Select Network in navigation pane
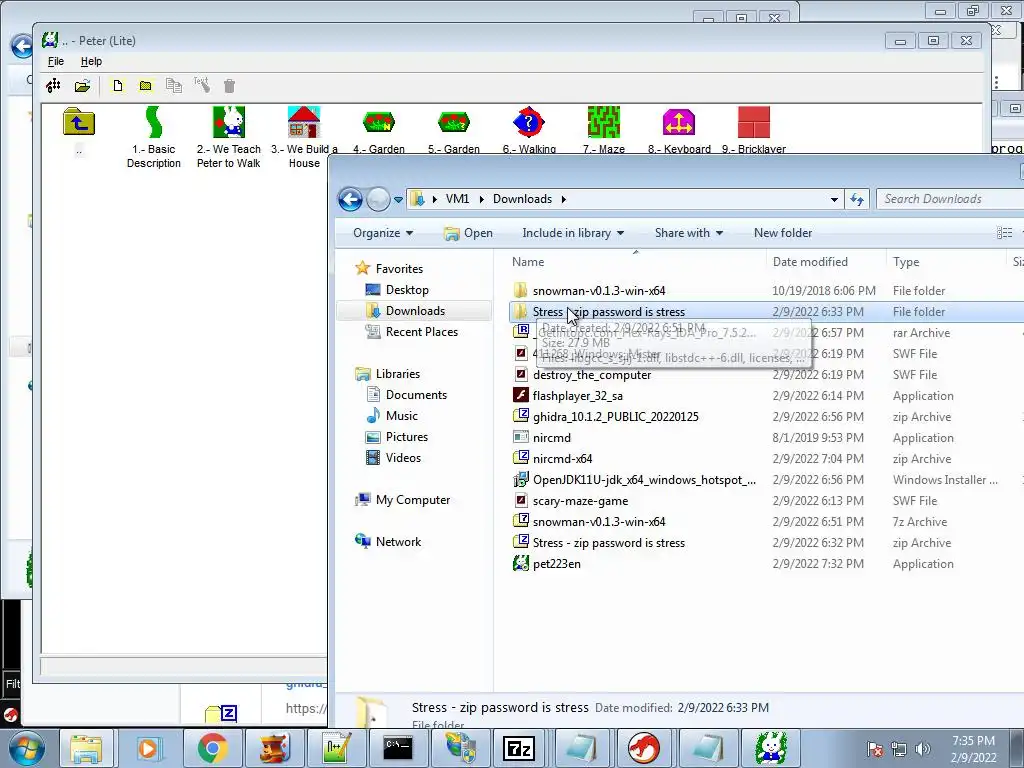 (398, 542)
